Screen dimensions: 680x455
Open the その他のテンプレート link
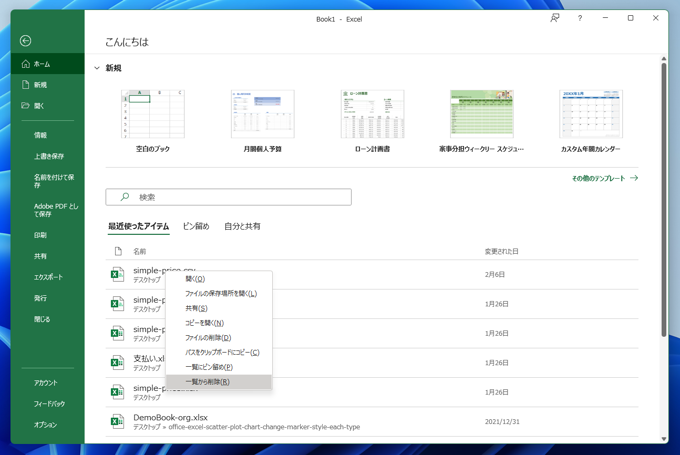598,178
